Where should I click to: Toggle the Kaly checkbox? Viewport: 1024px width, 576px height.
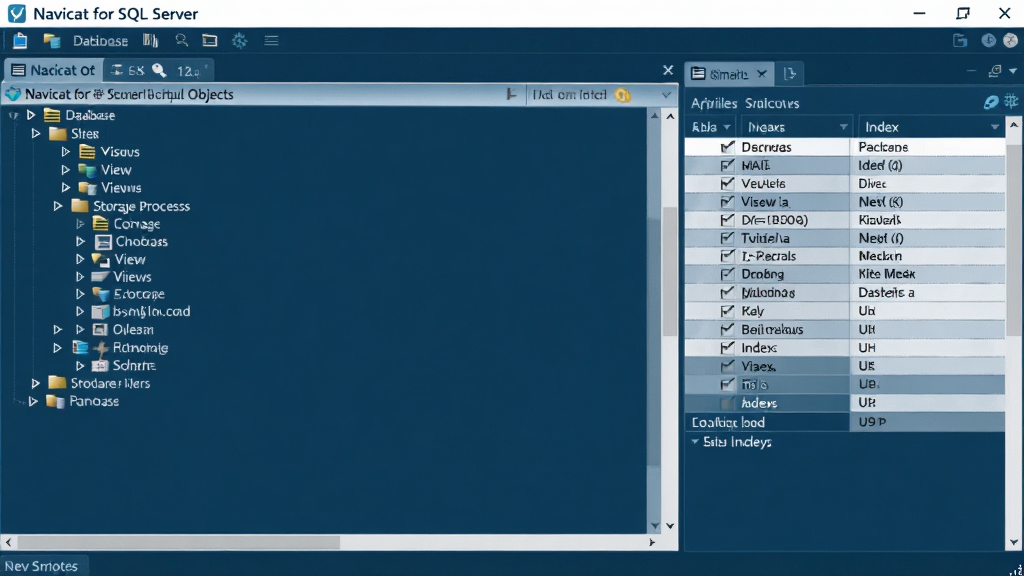pos(727,311)
